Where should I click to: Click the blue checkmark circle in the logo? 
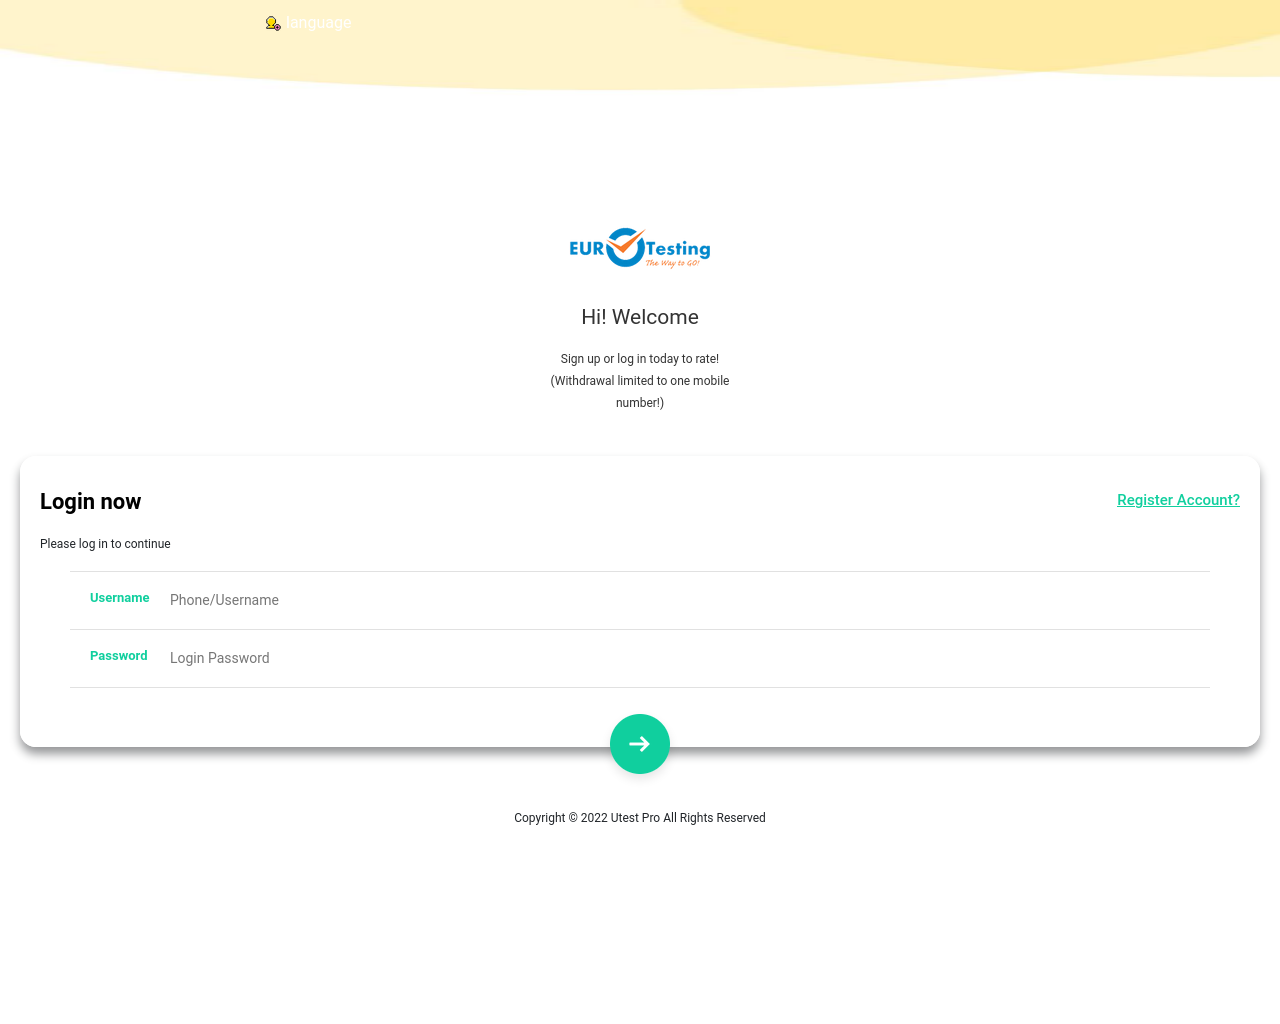point(625,248)
